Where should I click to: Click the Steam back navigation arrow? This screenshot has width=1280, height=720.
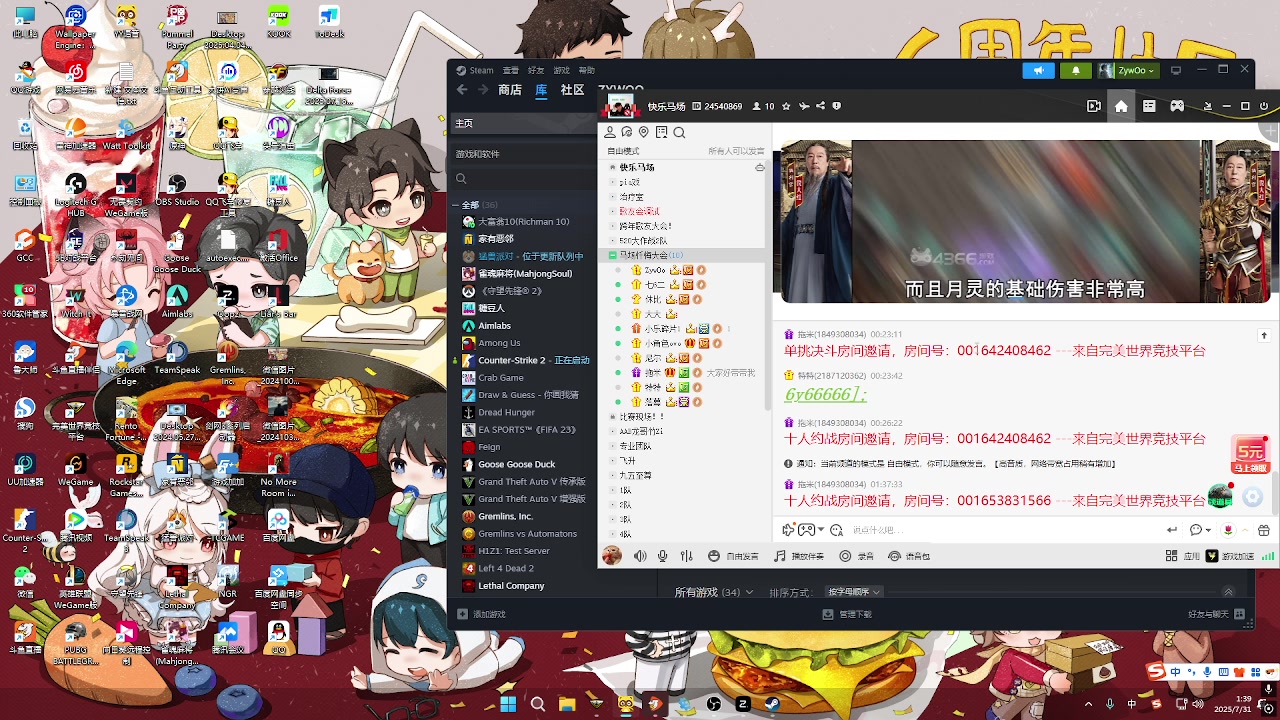462,90
